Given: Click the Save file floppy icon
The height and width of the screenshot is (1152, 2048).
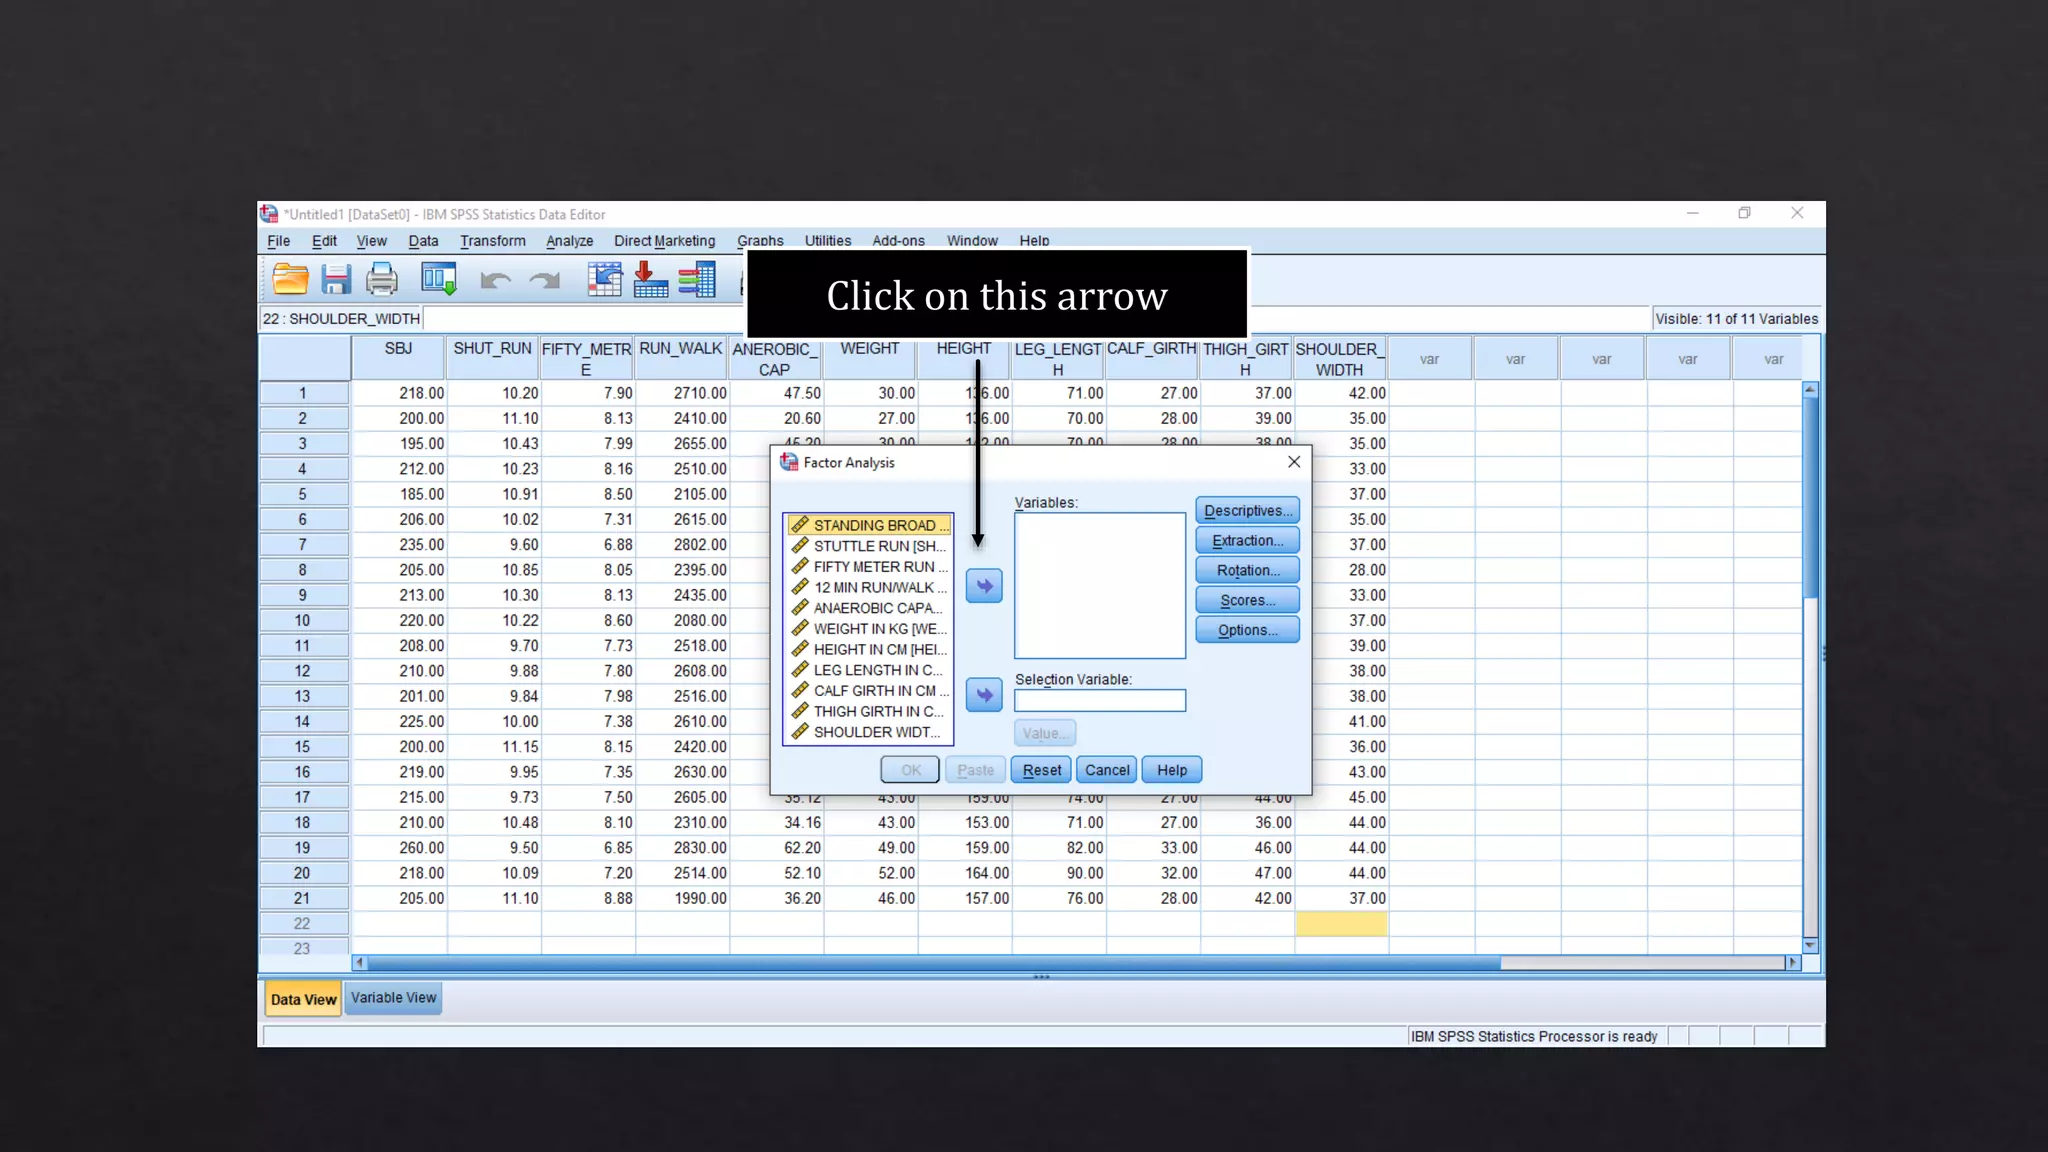Looking at the screenshot, I should (336, 279).
